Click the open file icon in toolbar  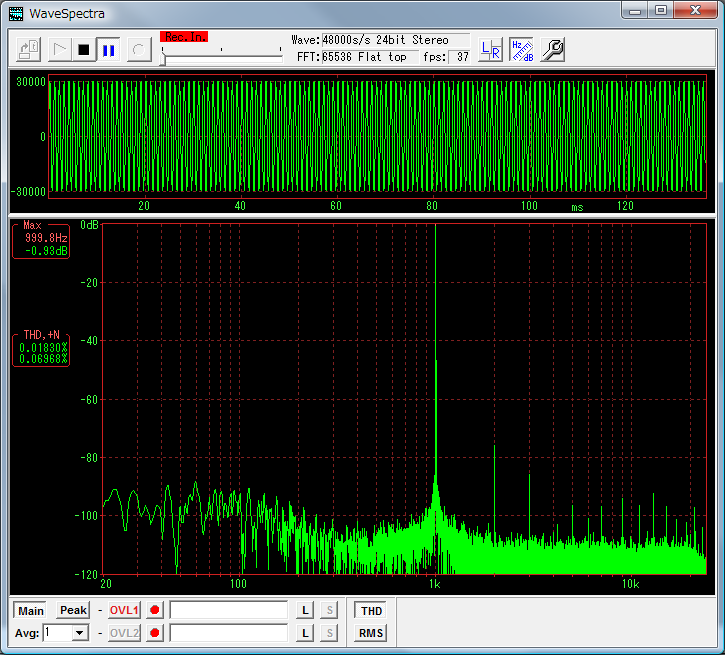(x=29, y=49)
